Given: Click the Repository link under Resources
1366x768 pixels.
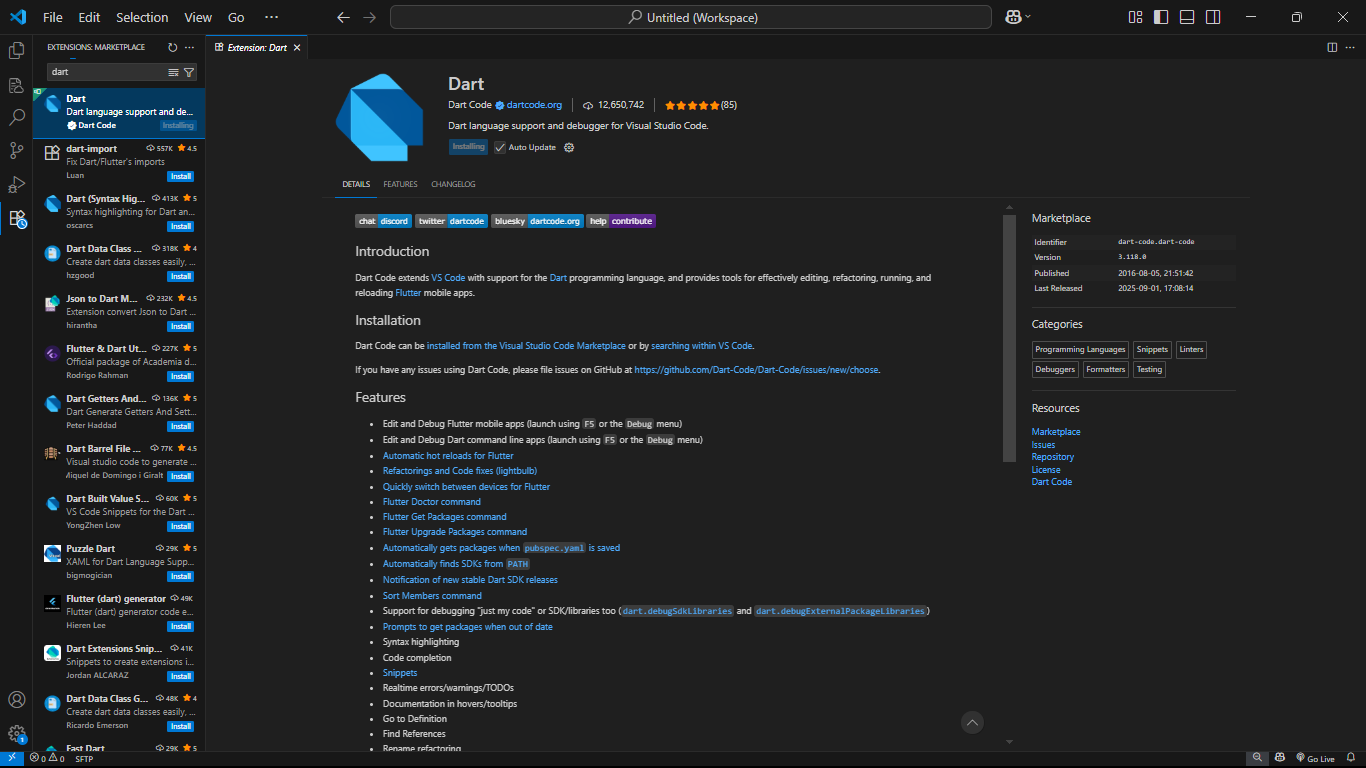Looking at the screenshot, I should pyautogui.click(x=1052, y=457).
